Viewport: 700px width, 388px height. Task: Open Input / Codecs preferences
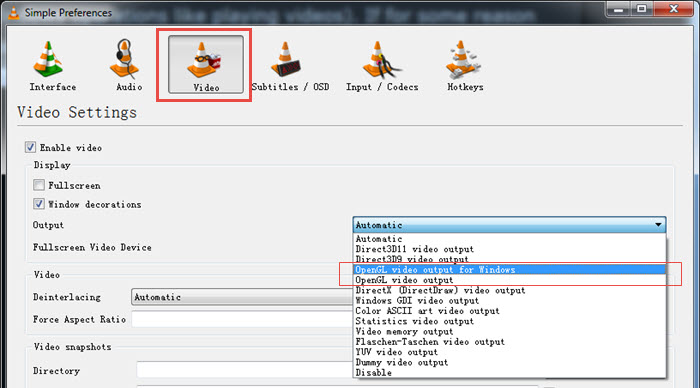(x=382, y=65)
